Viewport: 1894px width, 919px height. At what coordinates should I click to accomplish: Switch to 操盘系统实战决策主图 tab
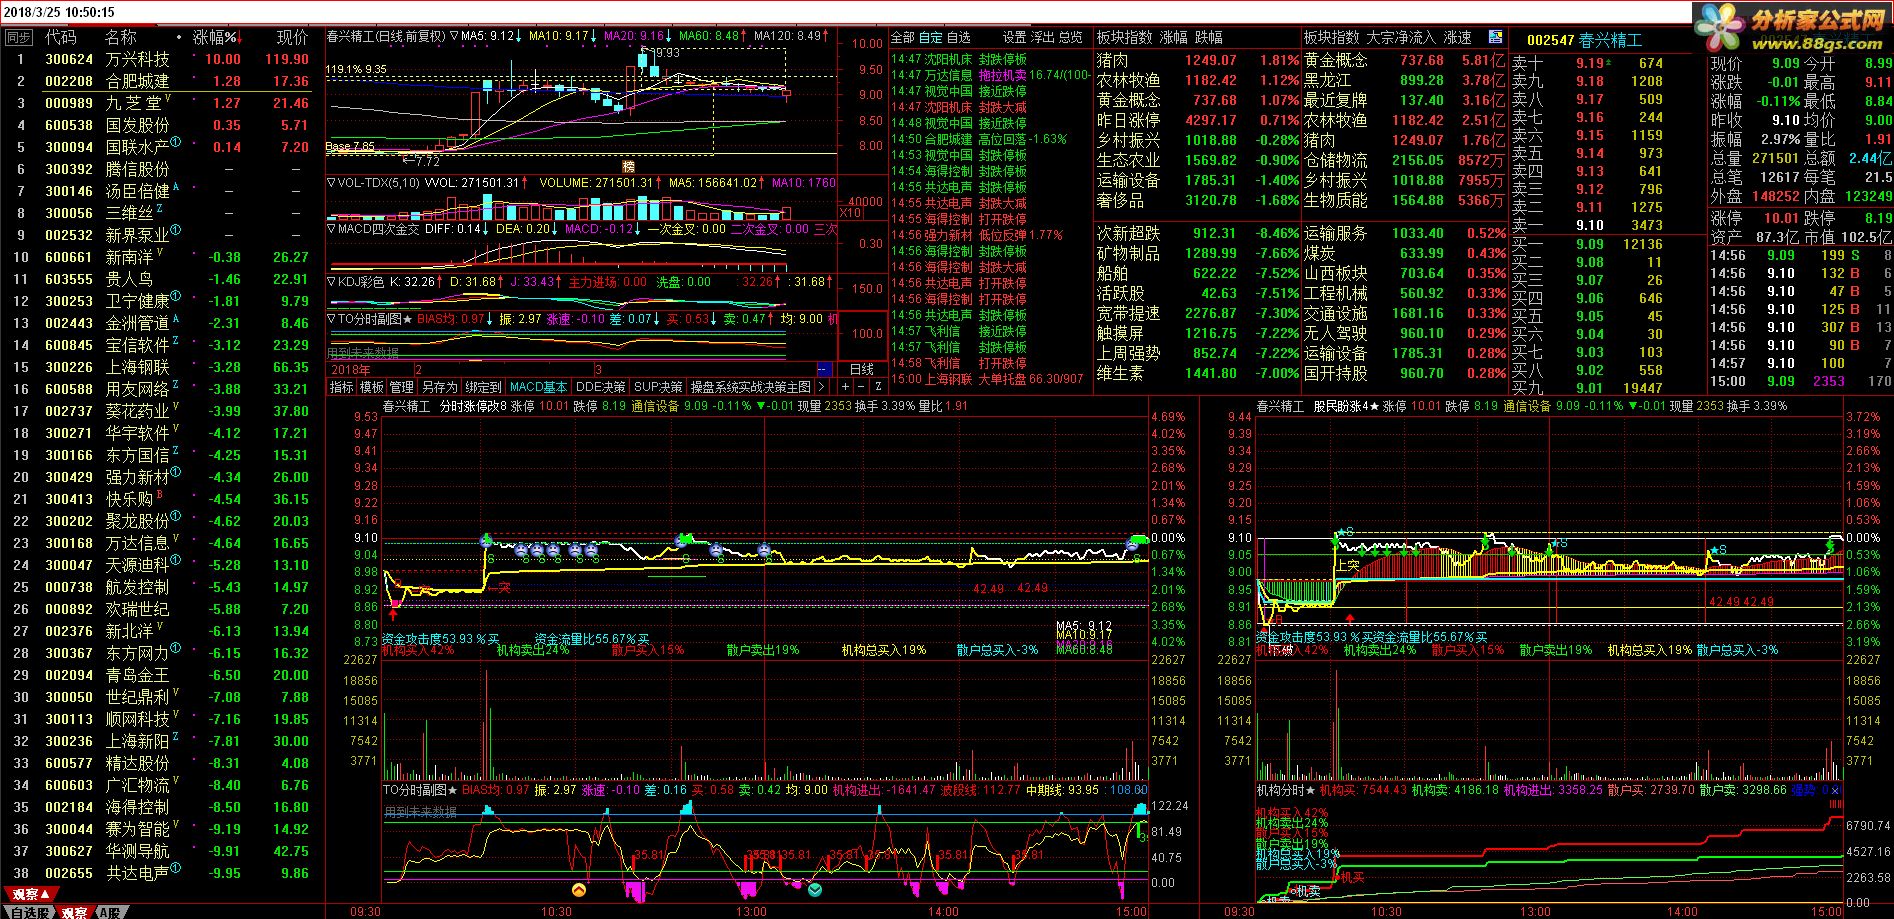coord(751,387)
